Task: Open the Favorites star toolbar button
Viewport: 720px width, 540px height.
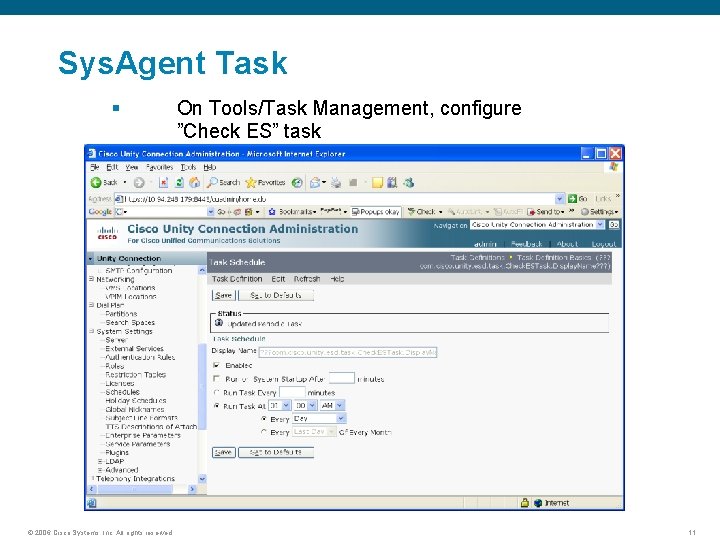Action: coord(265,183)
